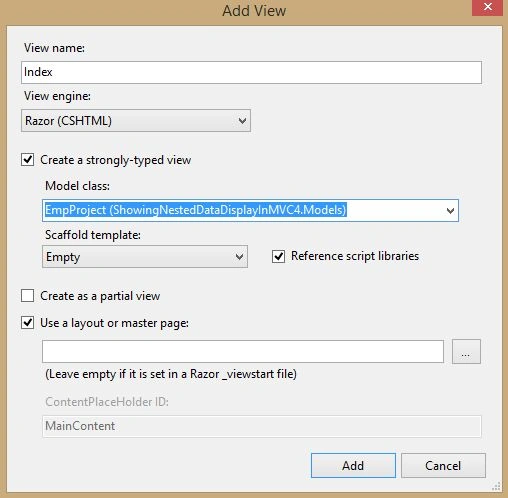Browse for layout with the ellipsis button

tap(466, 351)
